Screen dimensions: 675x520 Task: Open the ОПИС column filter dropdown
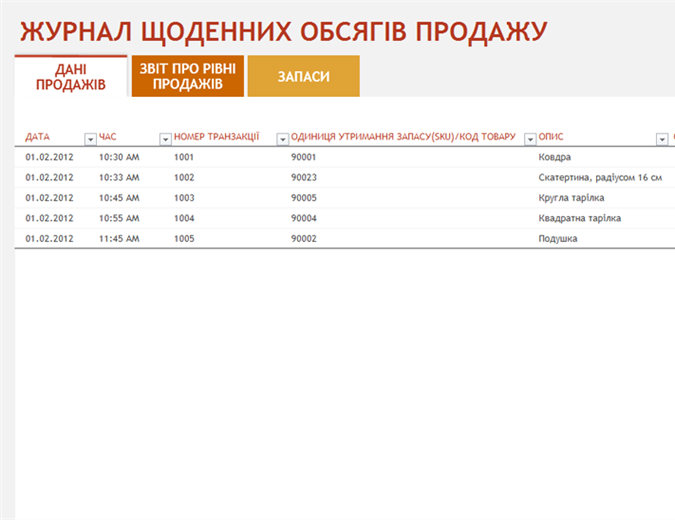[662, 139]
